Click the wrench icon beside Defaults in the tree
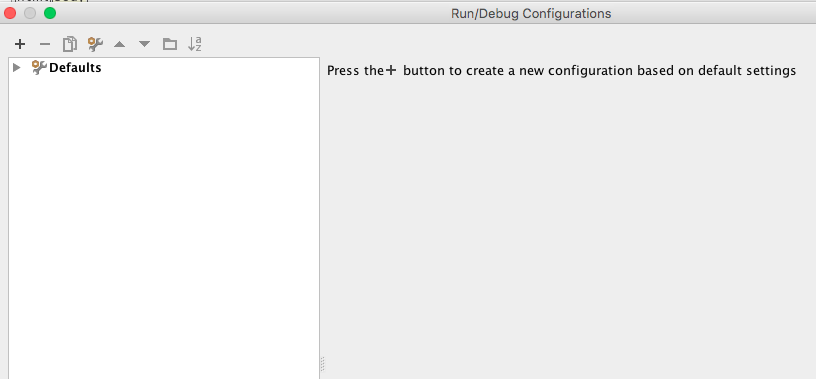 tap(39, 67)
